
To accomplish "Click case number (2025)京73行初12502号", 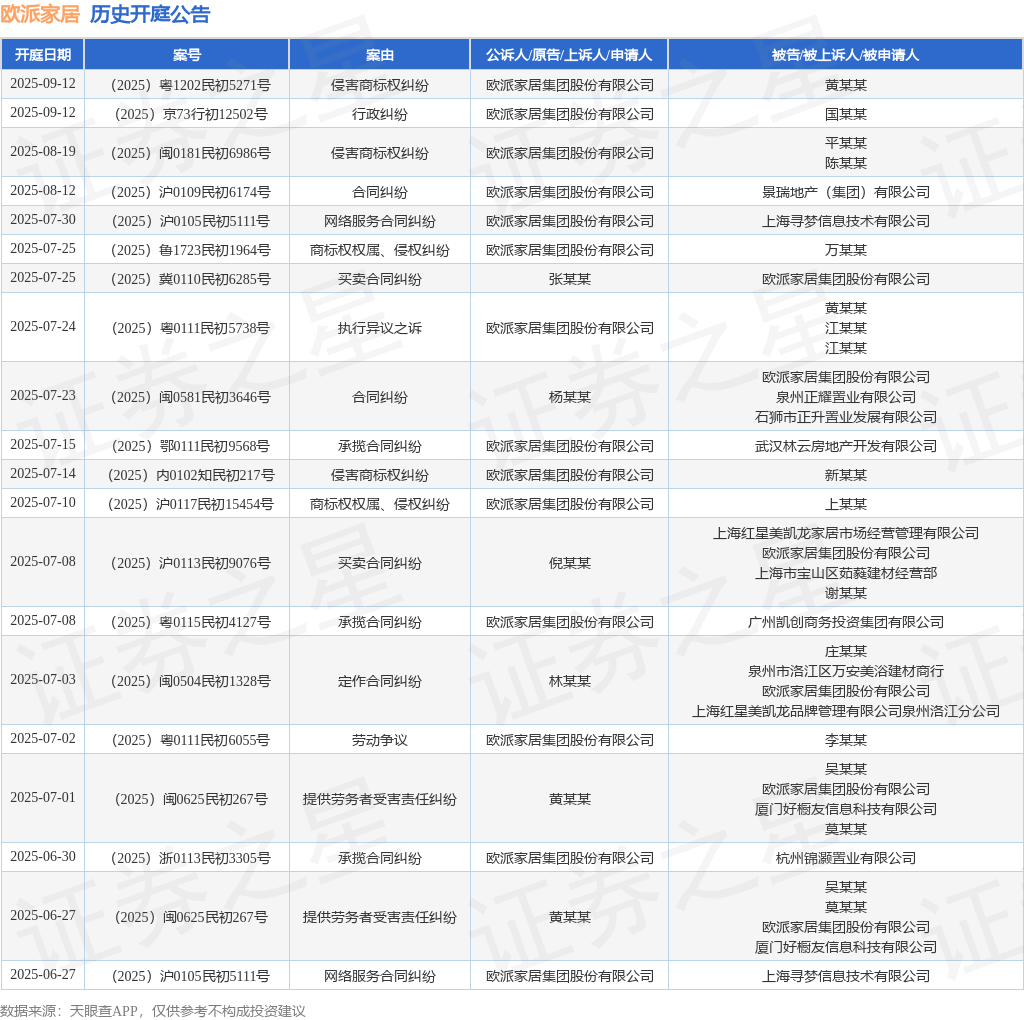I will [190, 114].
